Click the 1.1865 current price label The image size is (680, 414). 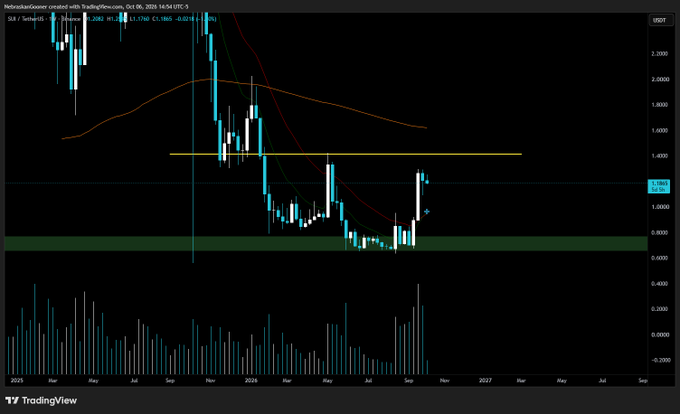(659, 183)
